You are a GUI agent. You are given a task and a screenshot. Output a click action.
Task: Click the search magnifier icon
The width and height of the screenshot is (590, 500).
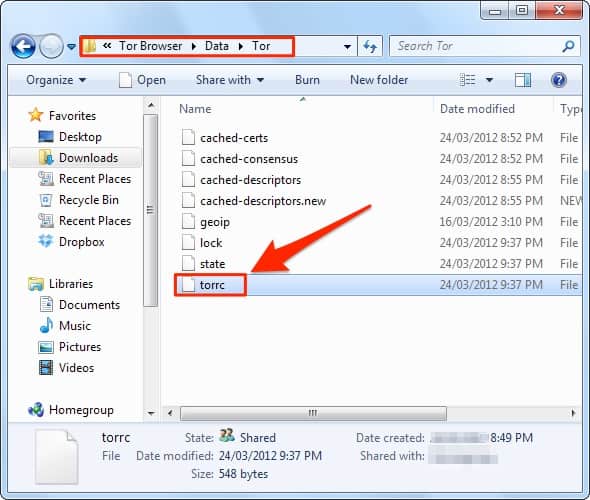pos(568,46)
